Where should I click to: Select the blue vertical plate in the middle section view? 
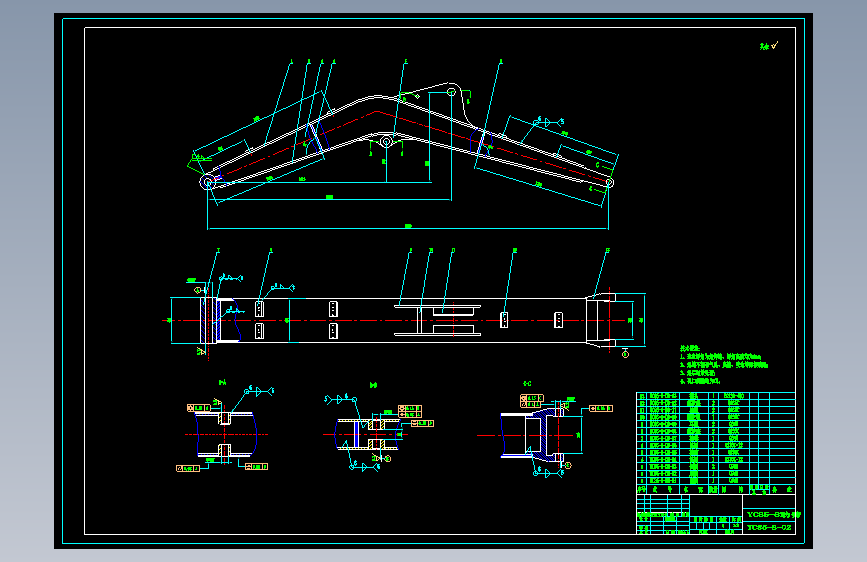[357, 434]
